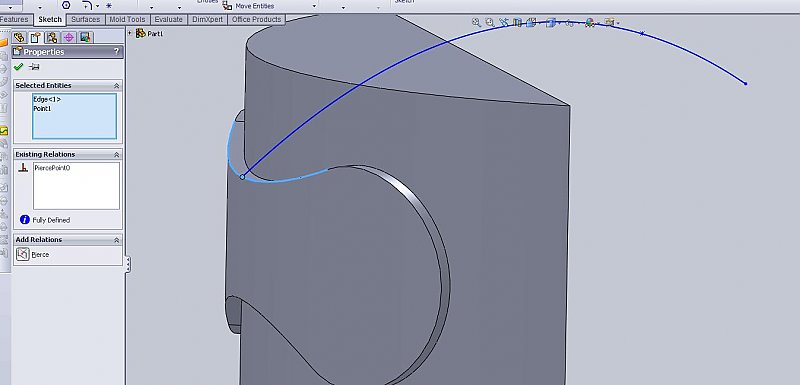This screenshot has width=800, height=385.
Task: Expand the Part1 tree node
Action: pyautogui.click(x=130, y=33)
